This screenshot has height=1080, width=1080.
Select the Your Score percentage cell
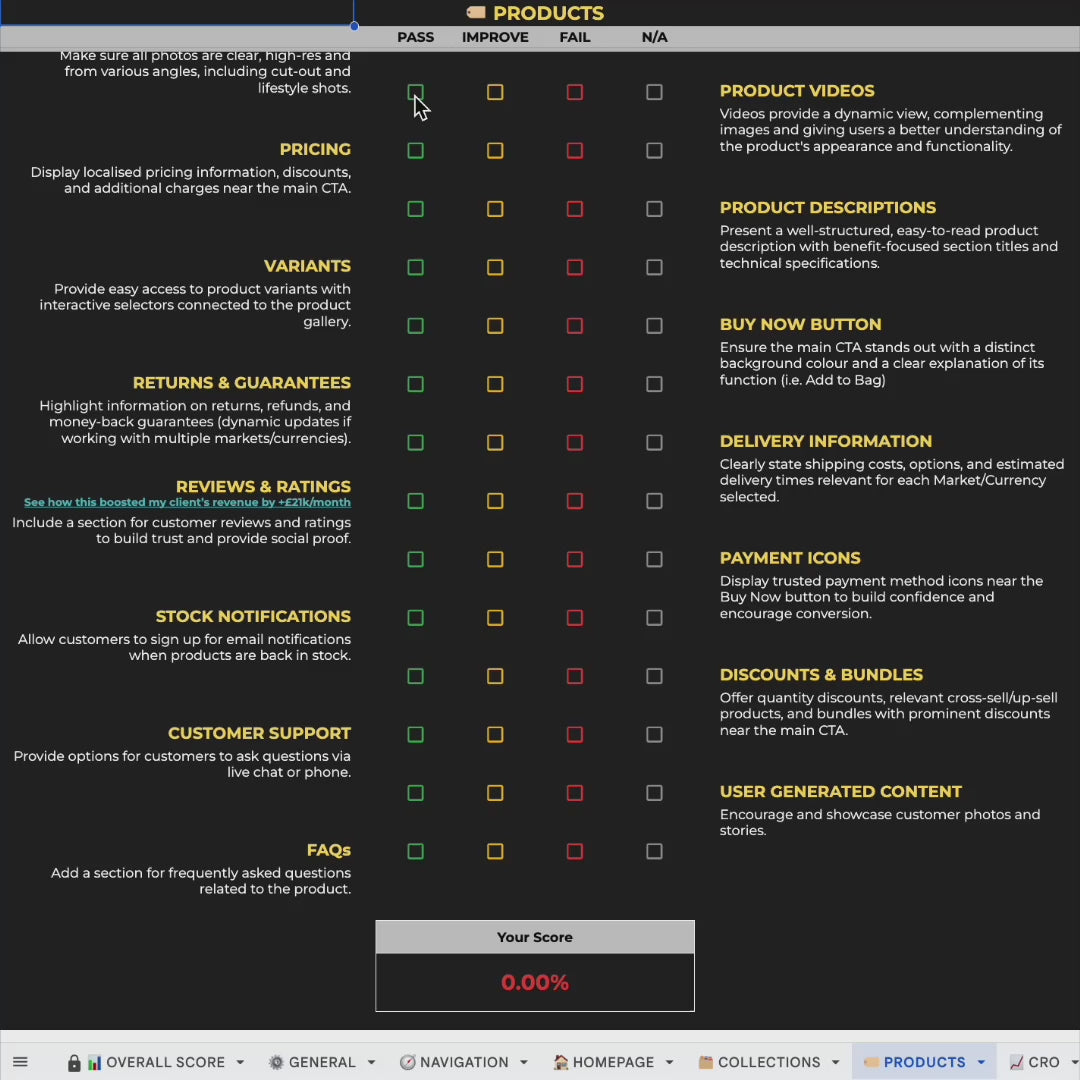pyautogui.click(x=535, y=982)
